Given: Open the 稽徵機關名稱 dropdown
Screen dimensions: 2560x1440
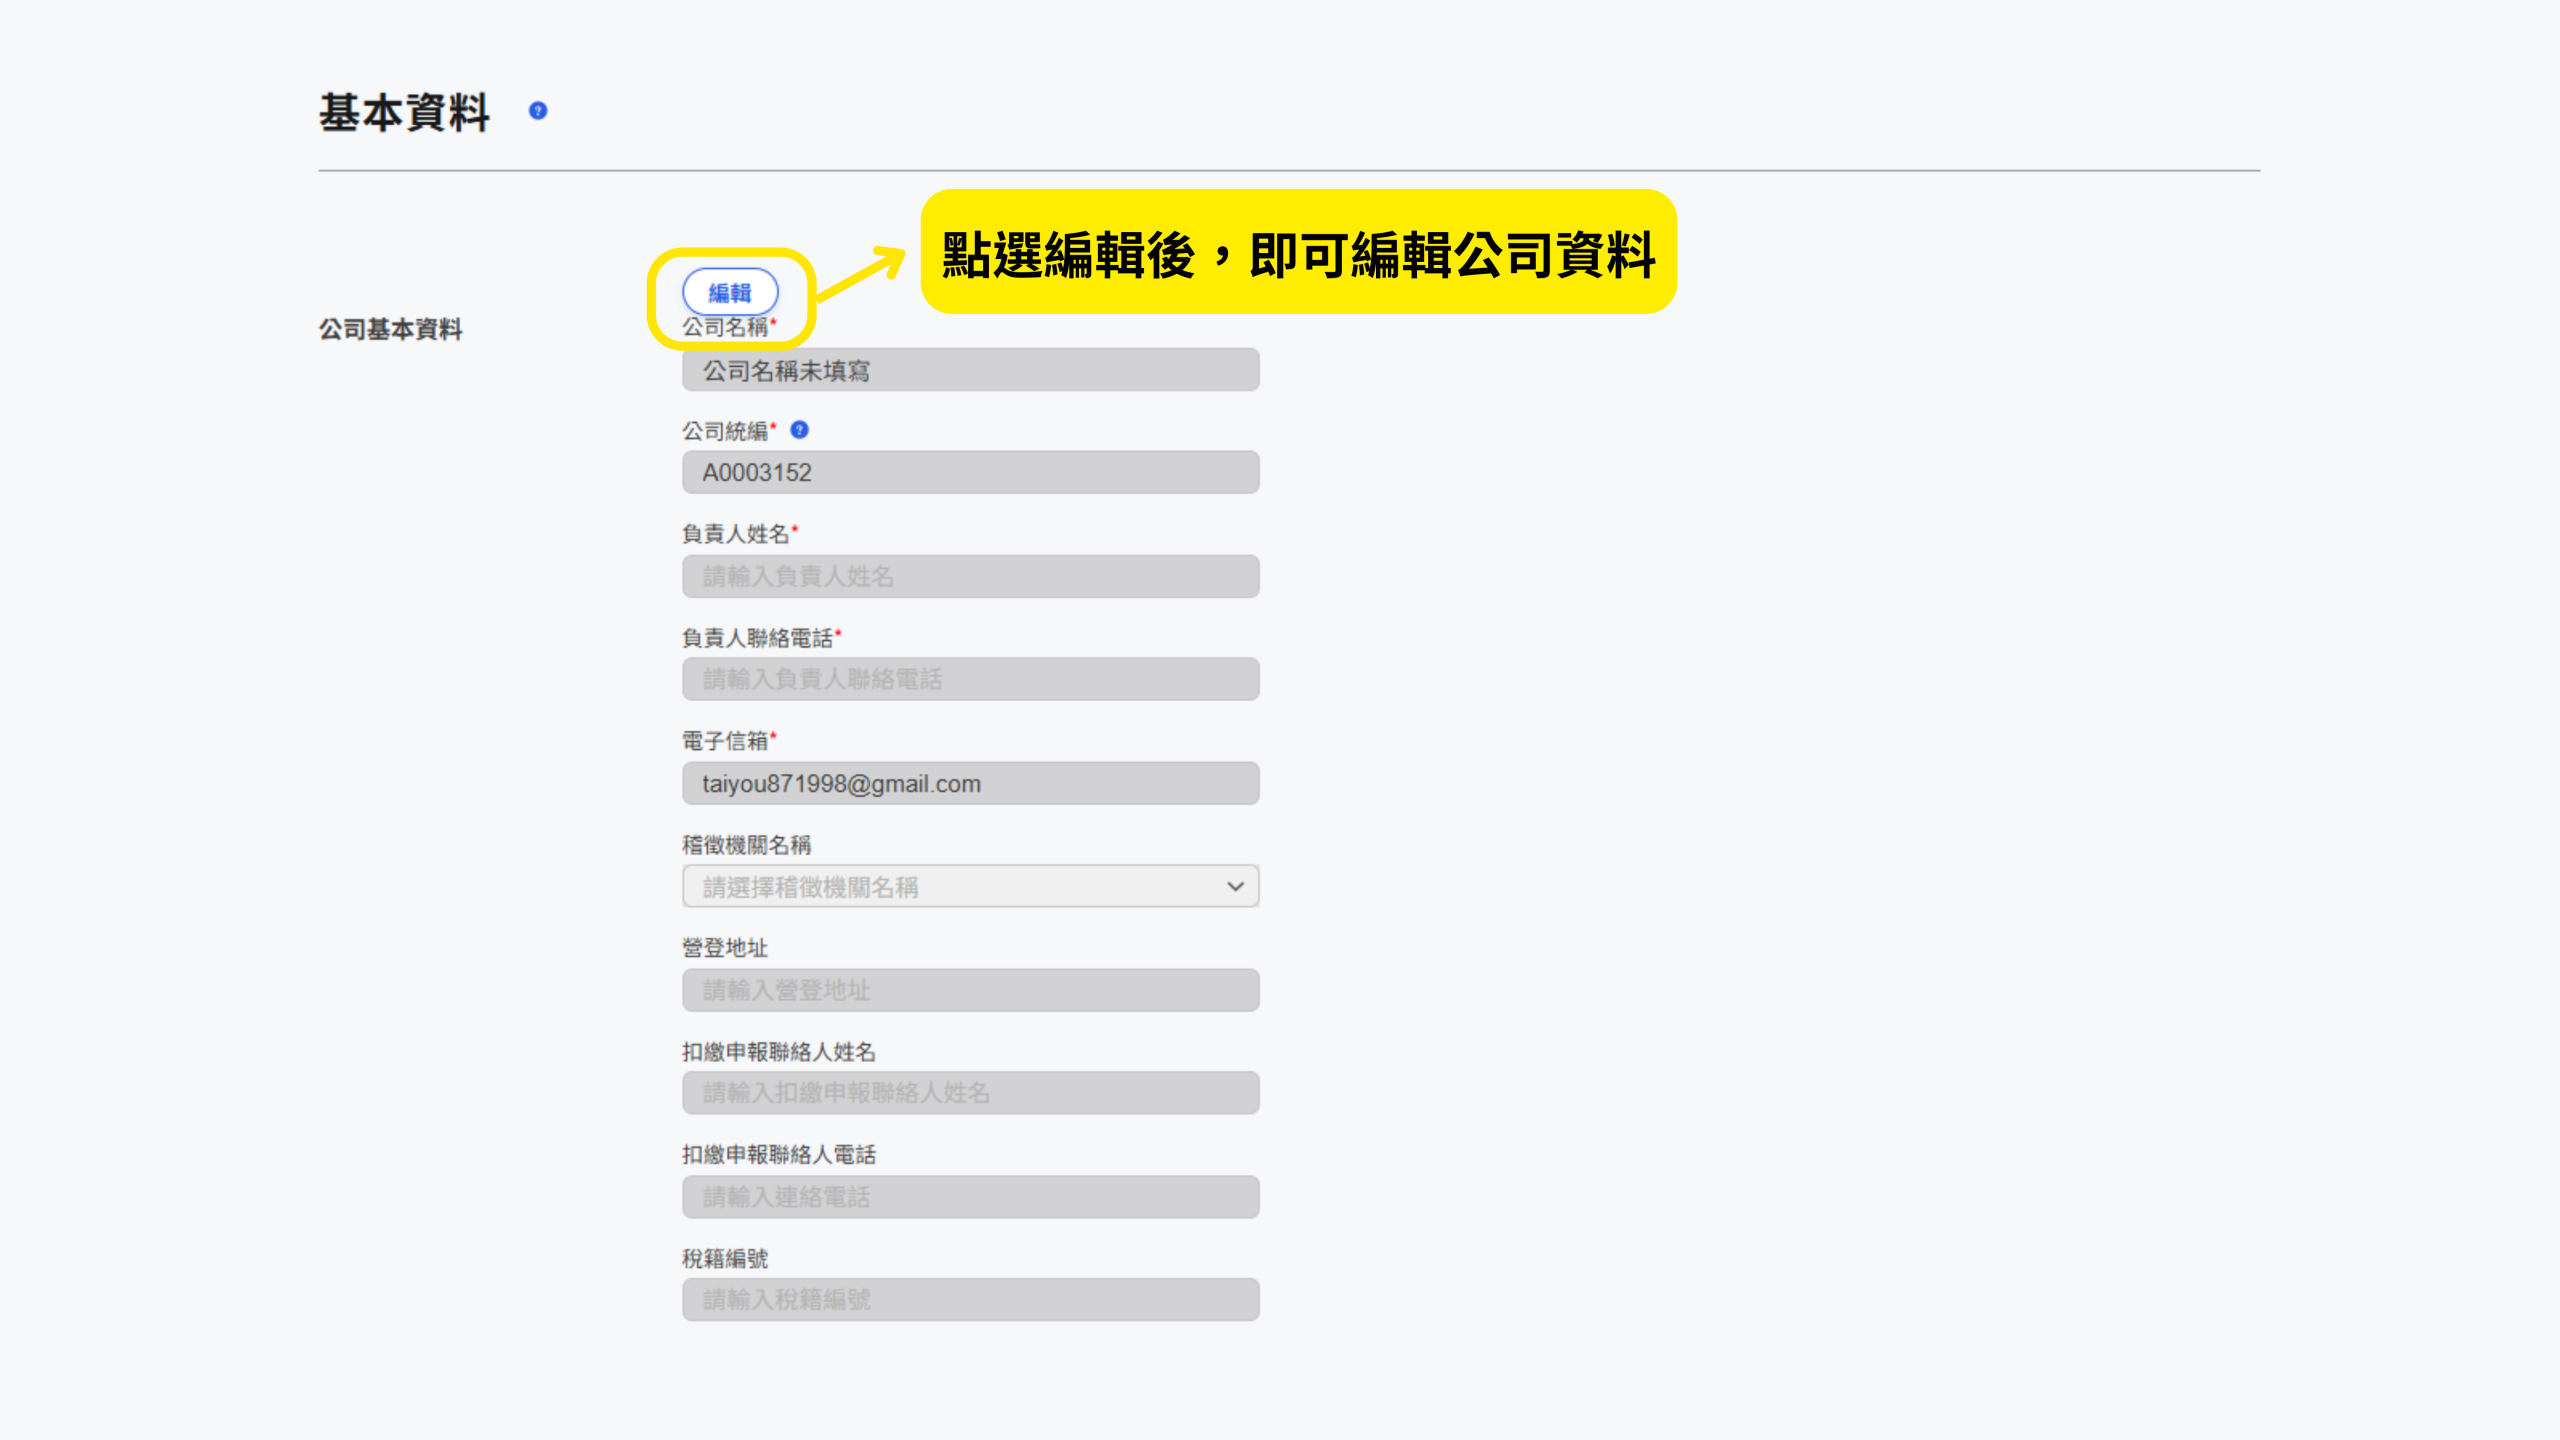Looking at the screenshot, I should pyautogui.click(x=969, y=887).
